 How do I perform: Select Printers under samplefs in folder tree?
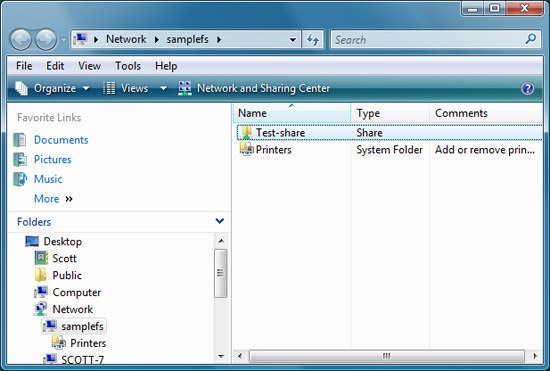(x=88, y=343)
